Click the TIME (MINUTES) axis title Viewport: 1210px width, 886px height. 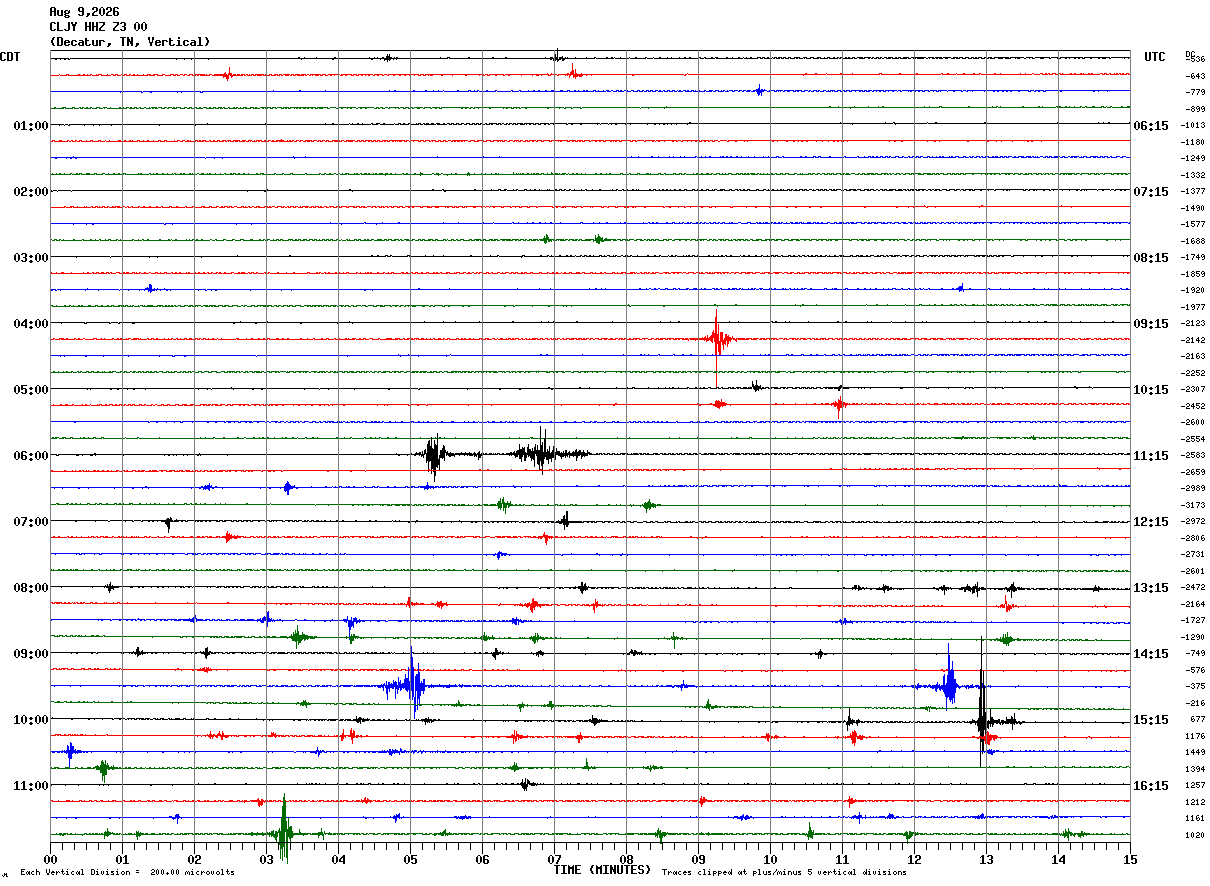tap(602, 870)
